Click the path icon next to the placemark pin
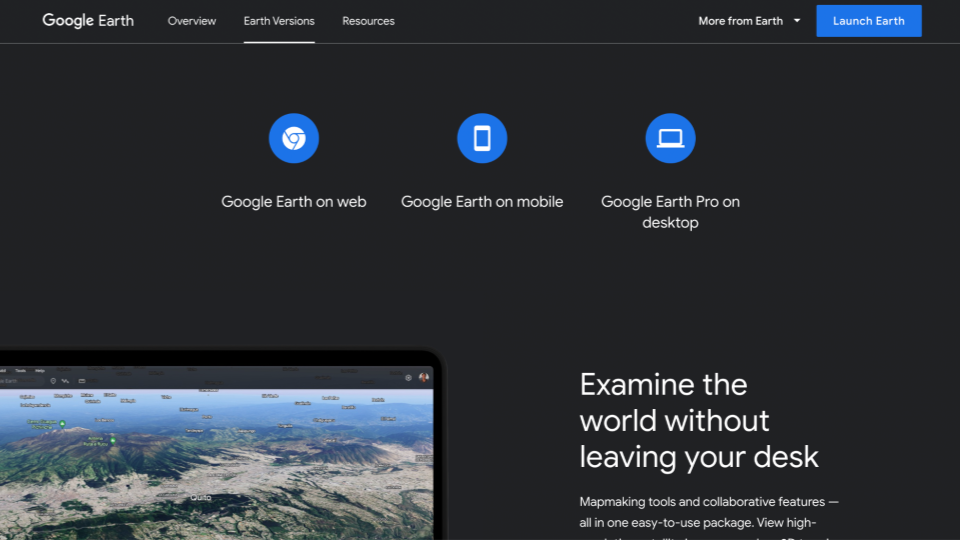960x540 pixels. [66, 380]
